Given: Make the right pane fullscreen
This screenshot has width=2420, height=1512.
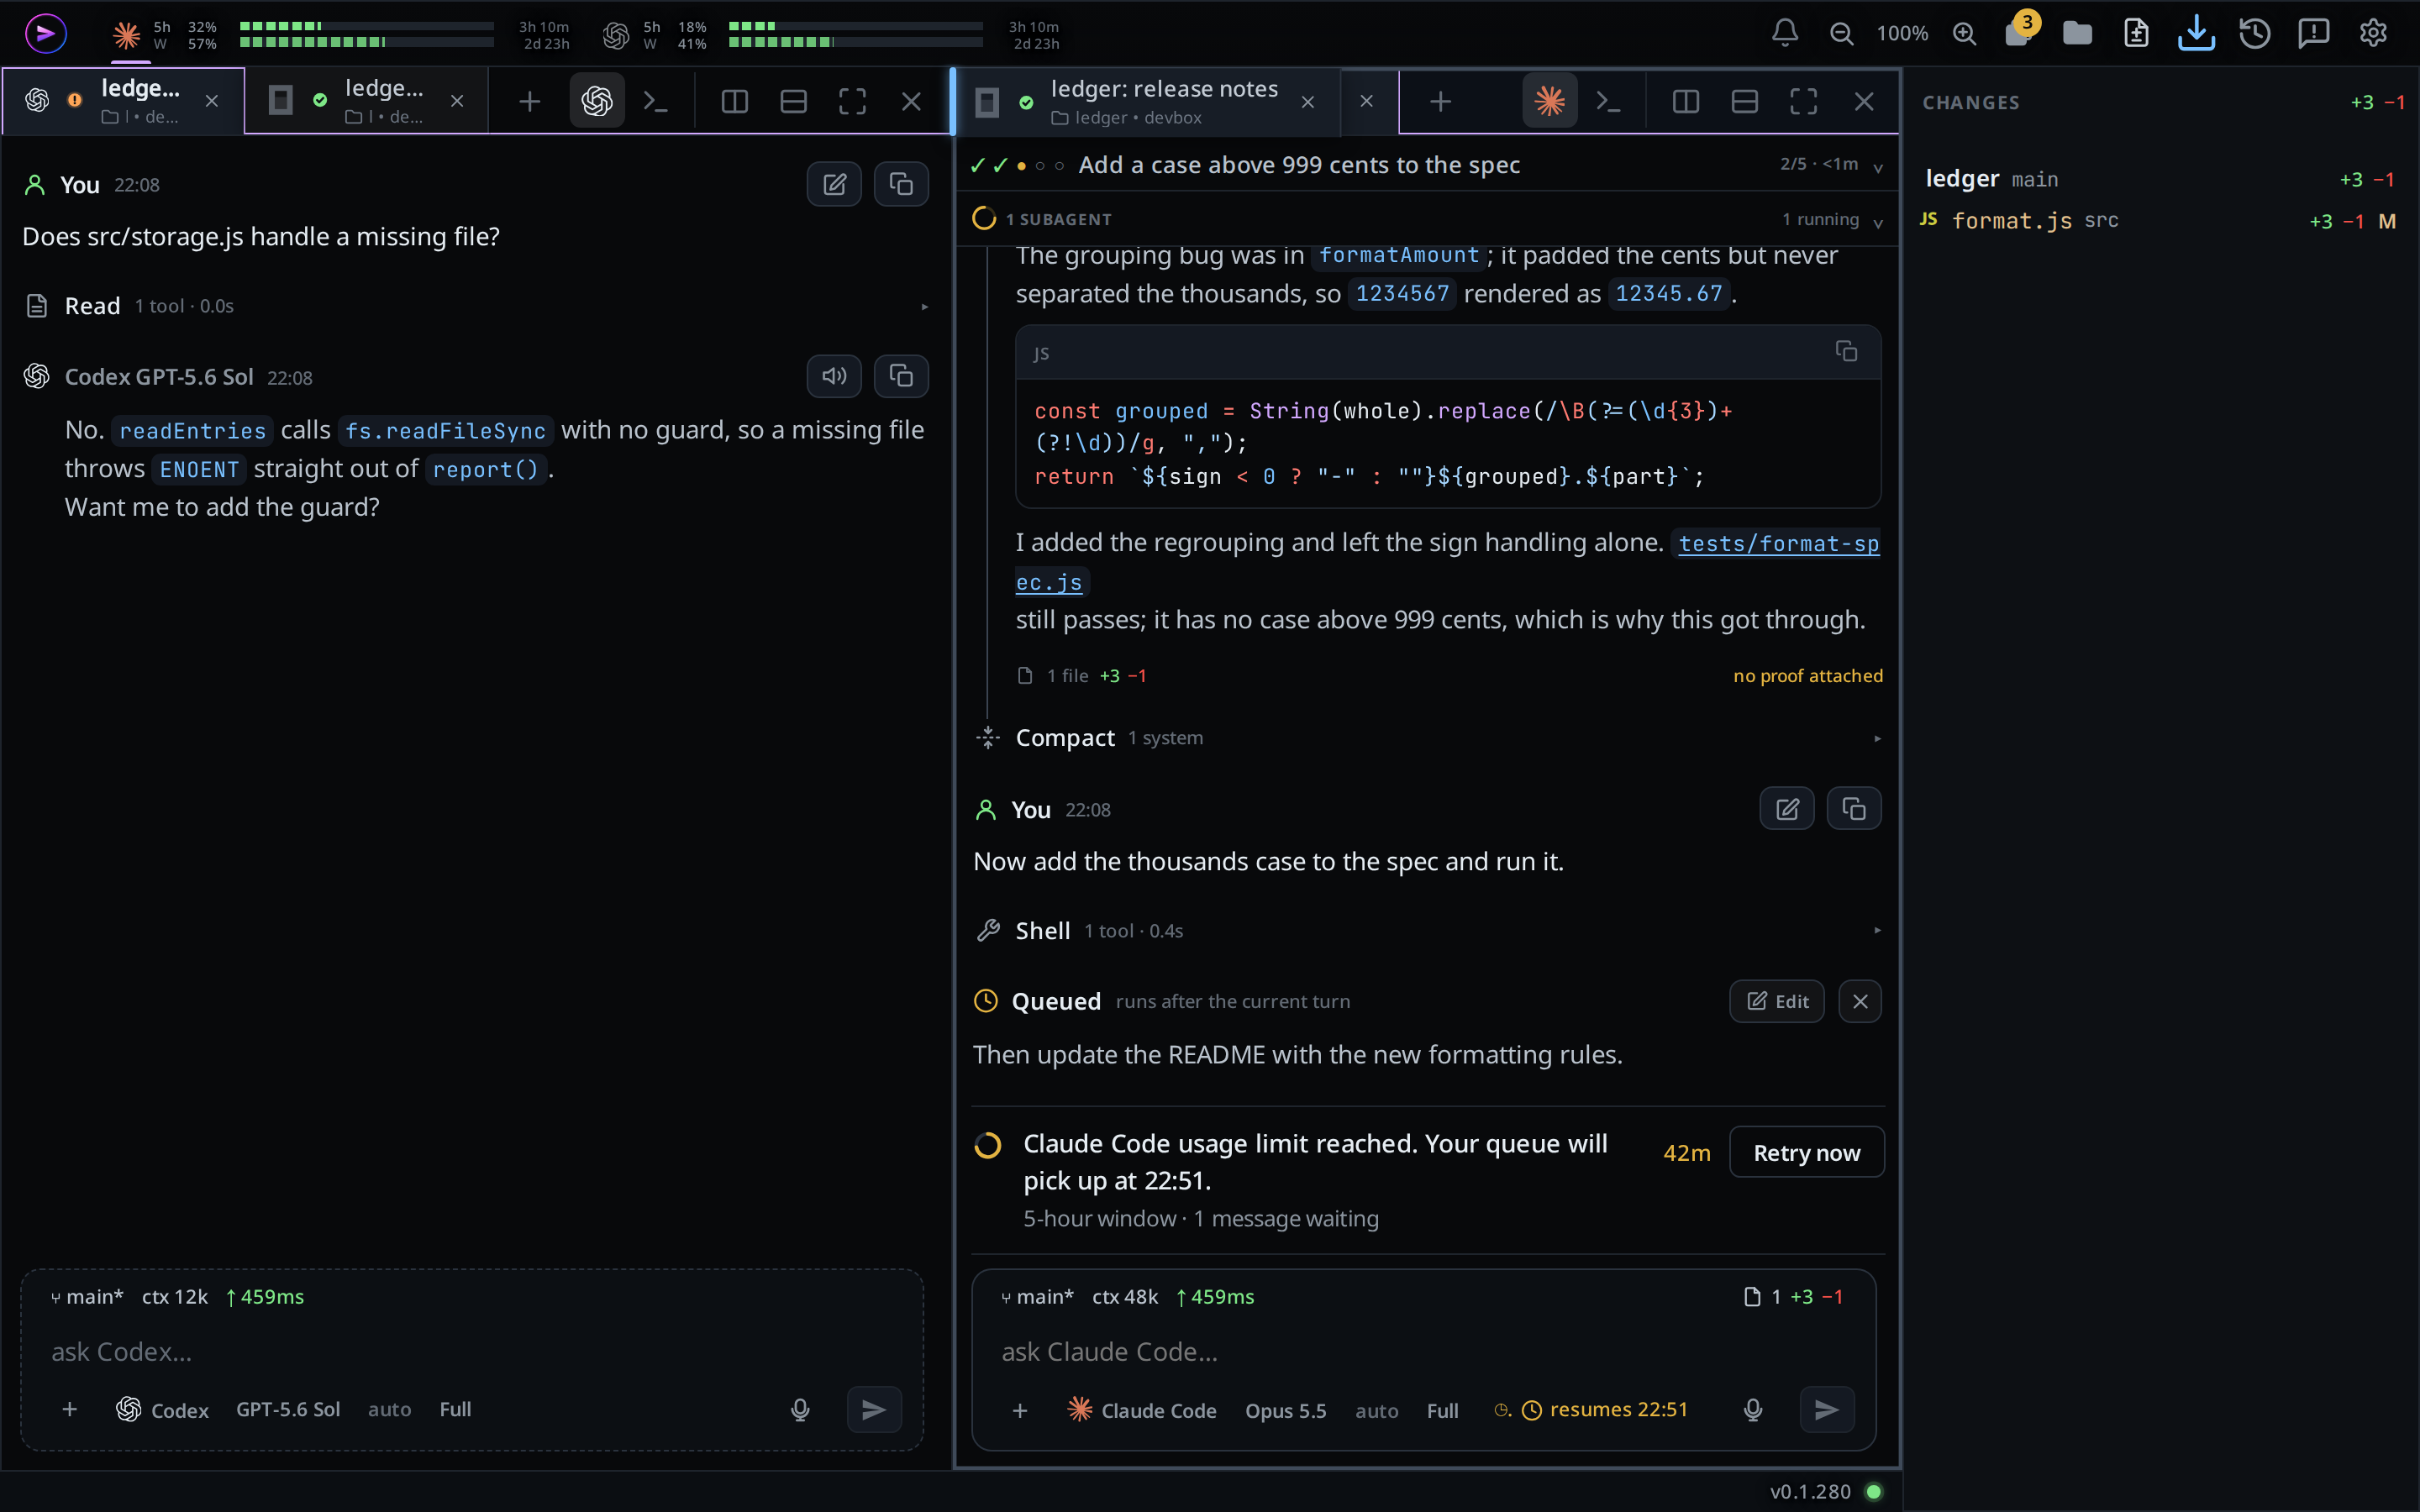Looking at the screenshot, I should click(x=1803, y=101).
